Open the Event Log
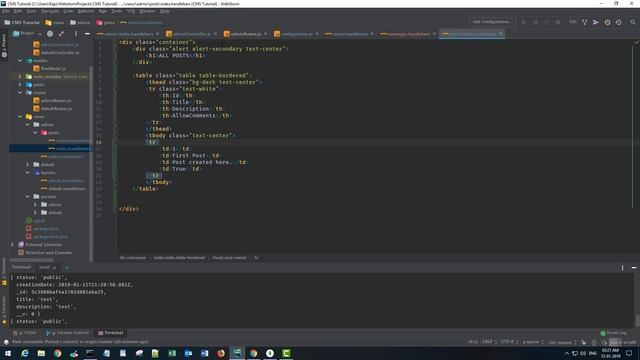The width and height of the screenshot is (640, 360). point(613,333)
